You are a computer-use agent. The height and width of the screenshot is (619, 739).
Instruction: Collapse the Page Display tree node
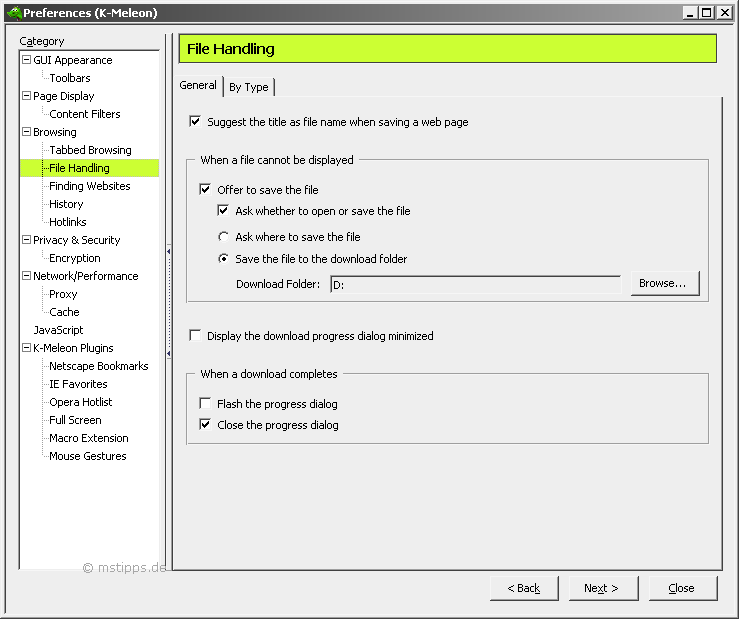point(26,95)
